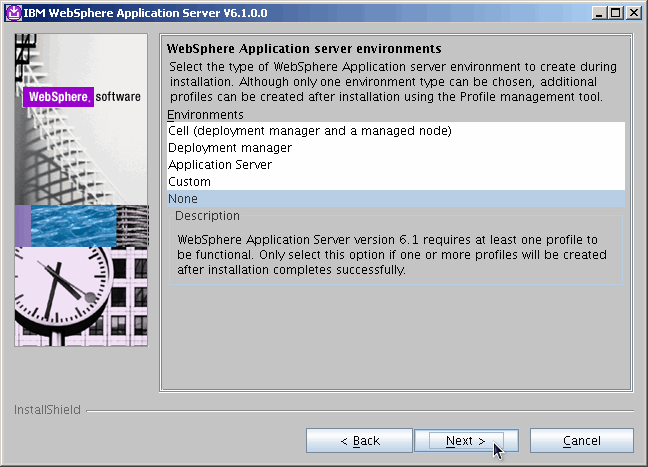
Task: Click the WebSphere Application server environments heading
Action: tap(304, 49)
